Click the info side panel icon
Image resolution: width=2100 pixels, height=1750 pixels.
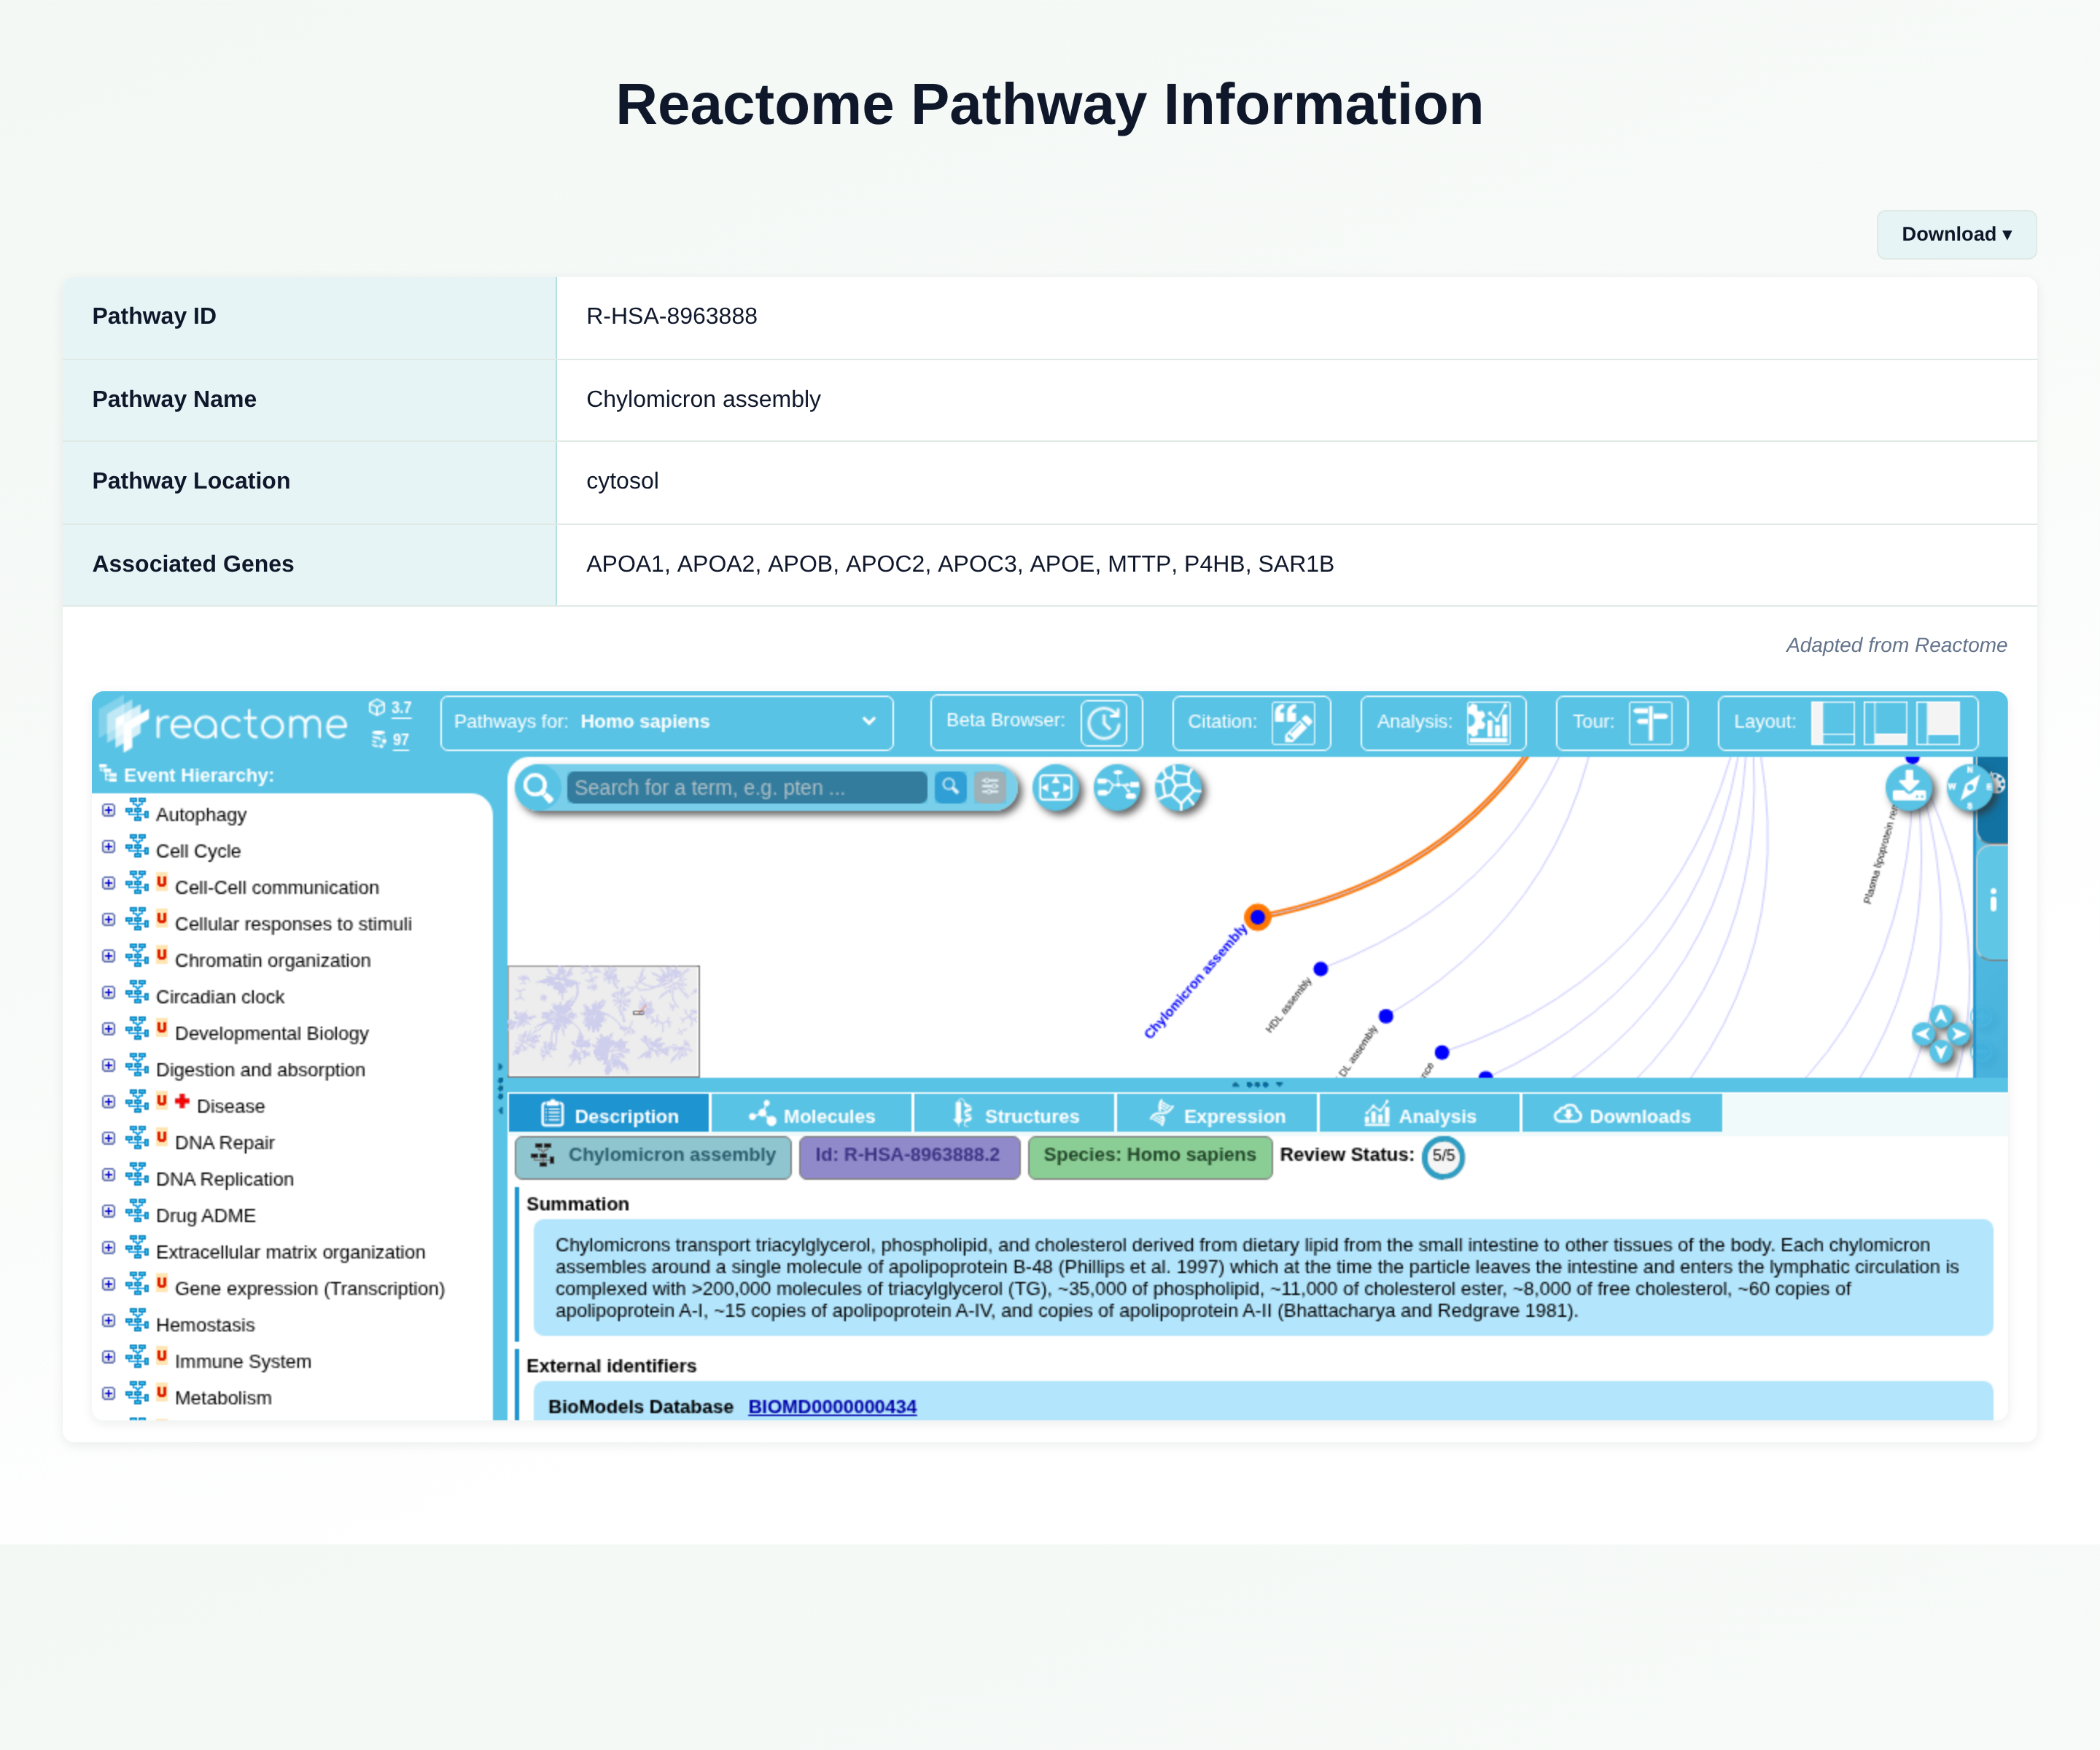1993,901
